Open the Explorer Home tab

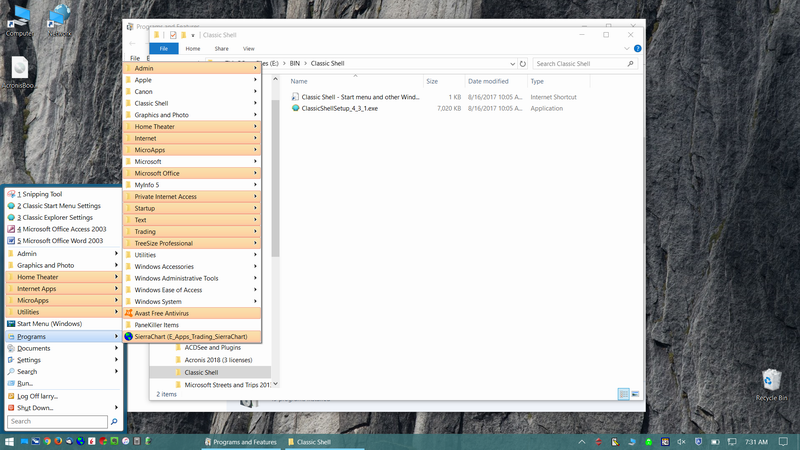pos(193,48)
